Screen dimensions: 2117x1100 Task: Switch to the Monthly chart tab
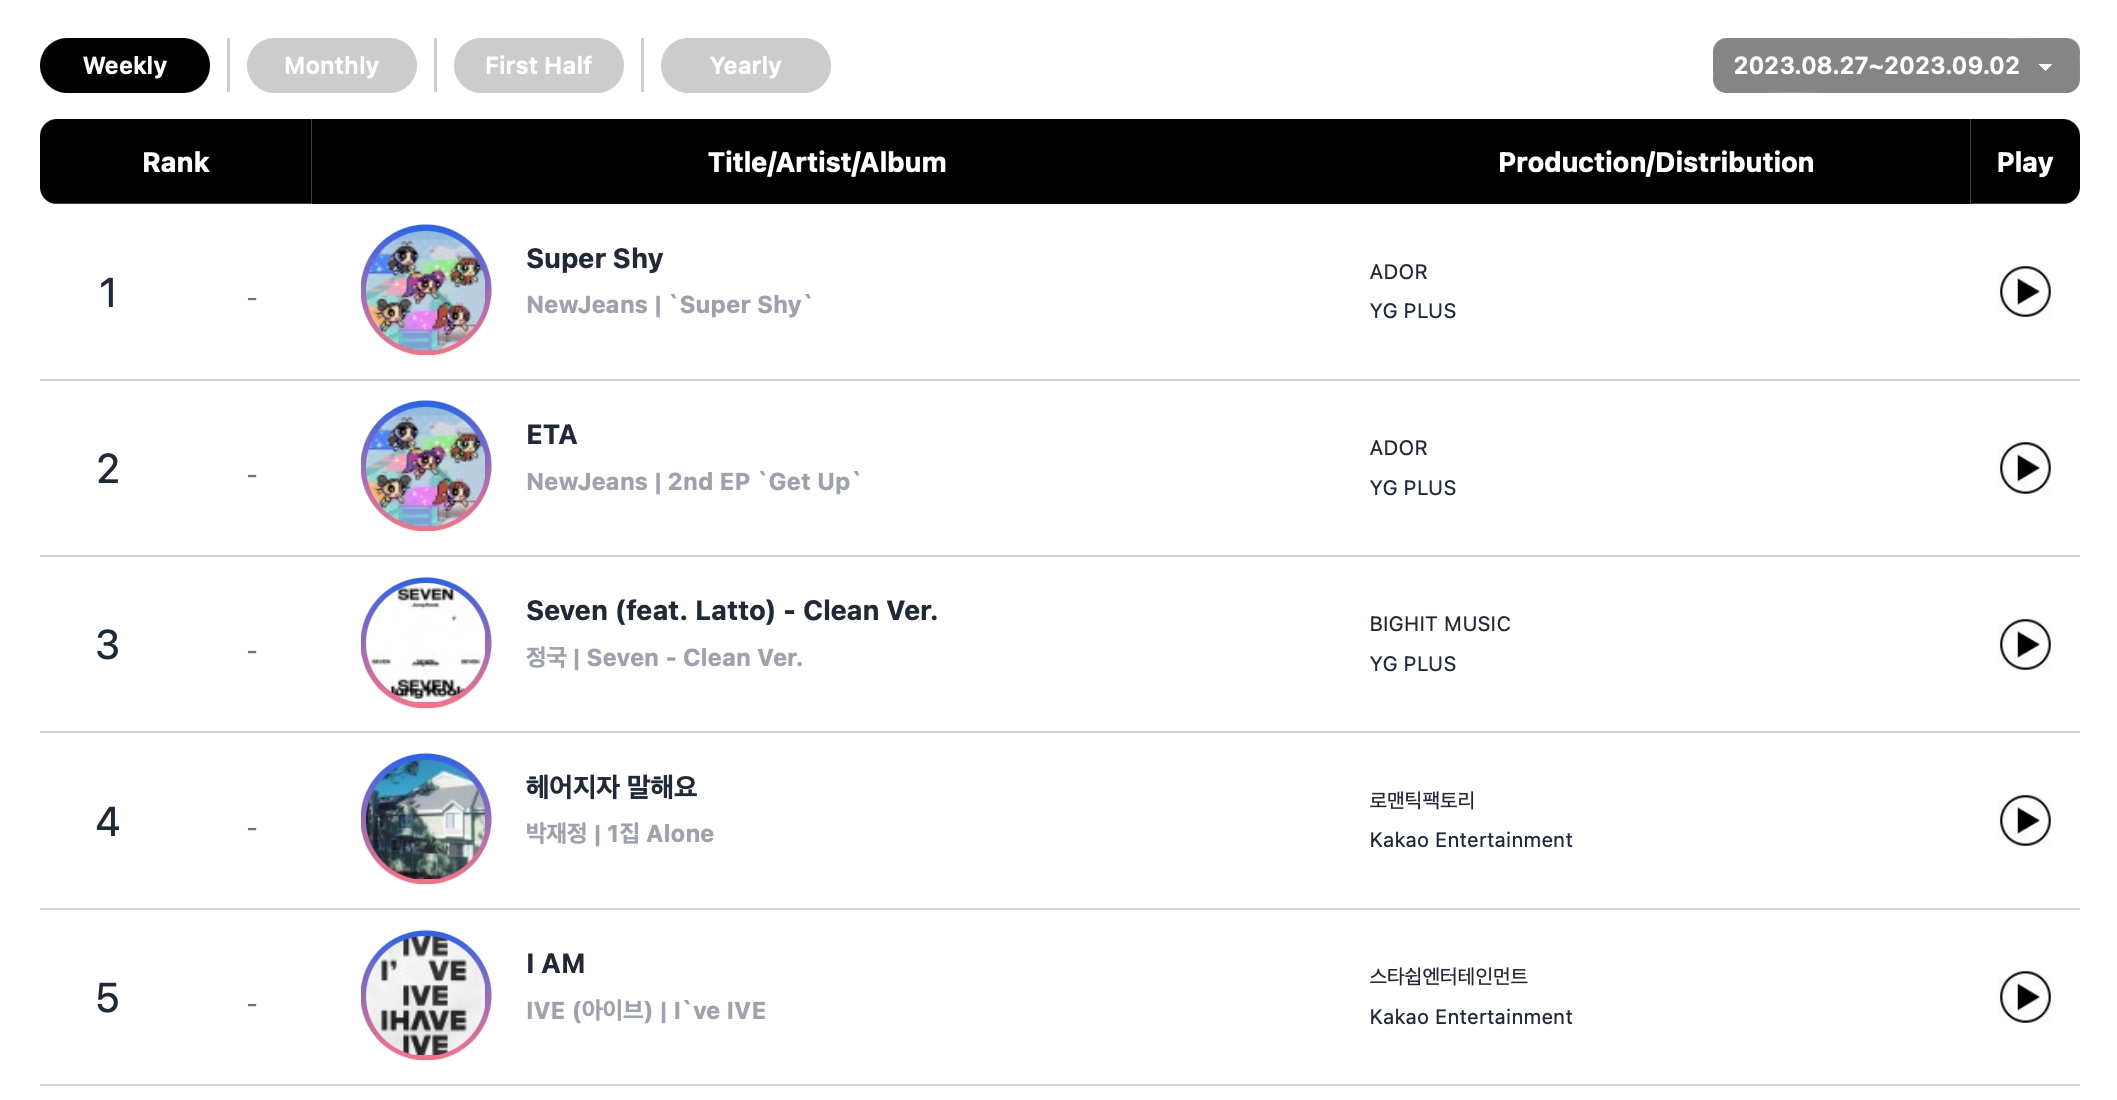point(331,66)
